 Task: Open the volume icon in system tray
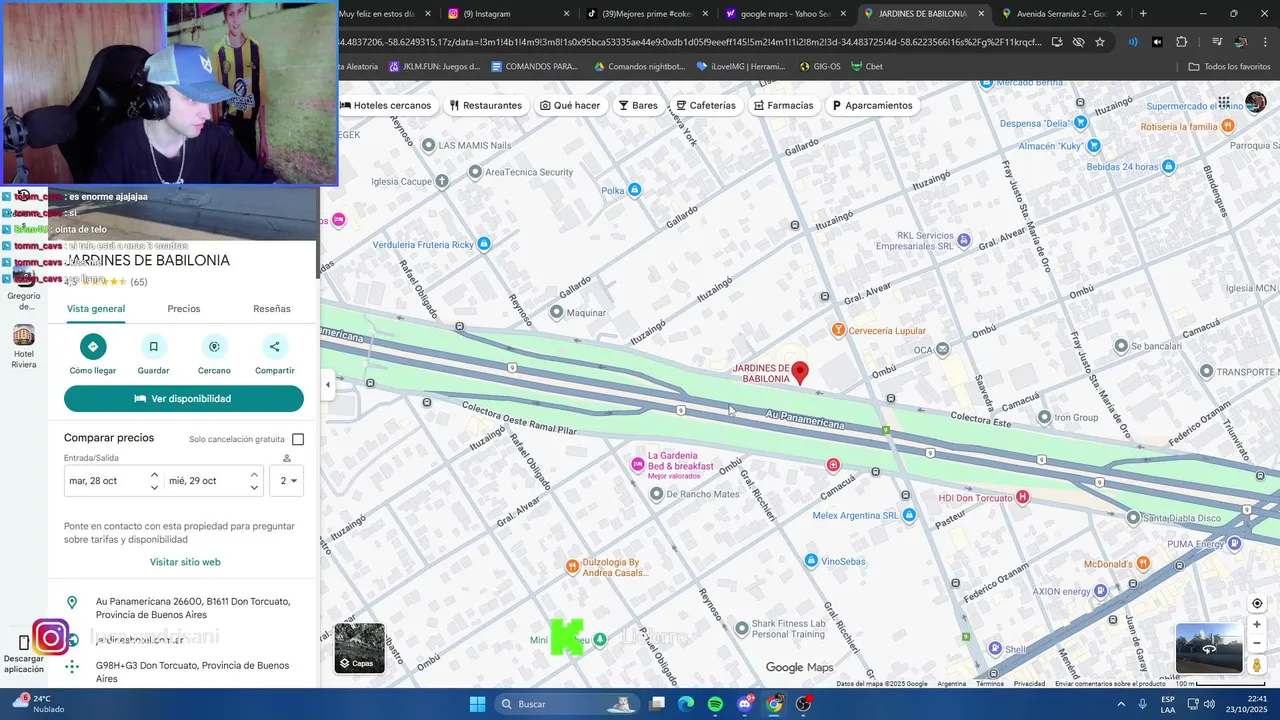click(x=1209, y=704)
